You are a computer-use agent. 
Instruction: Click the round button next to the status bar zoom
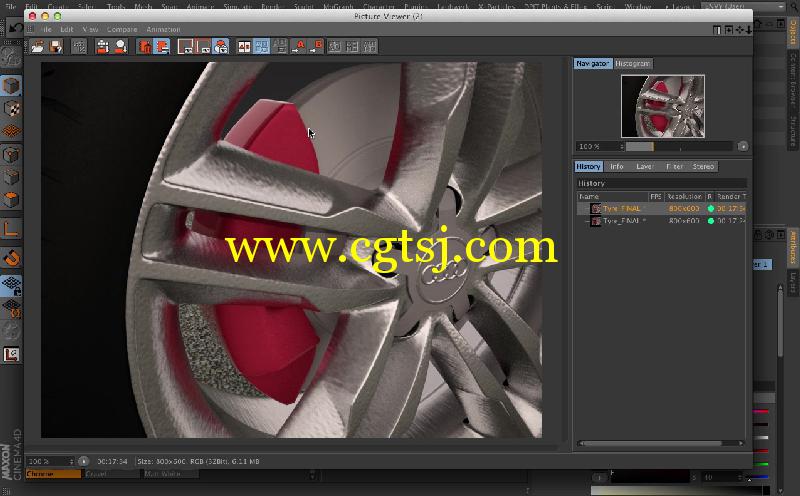click(x=84, y=461)
